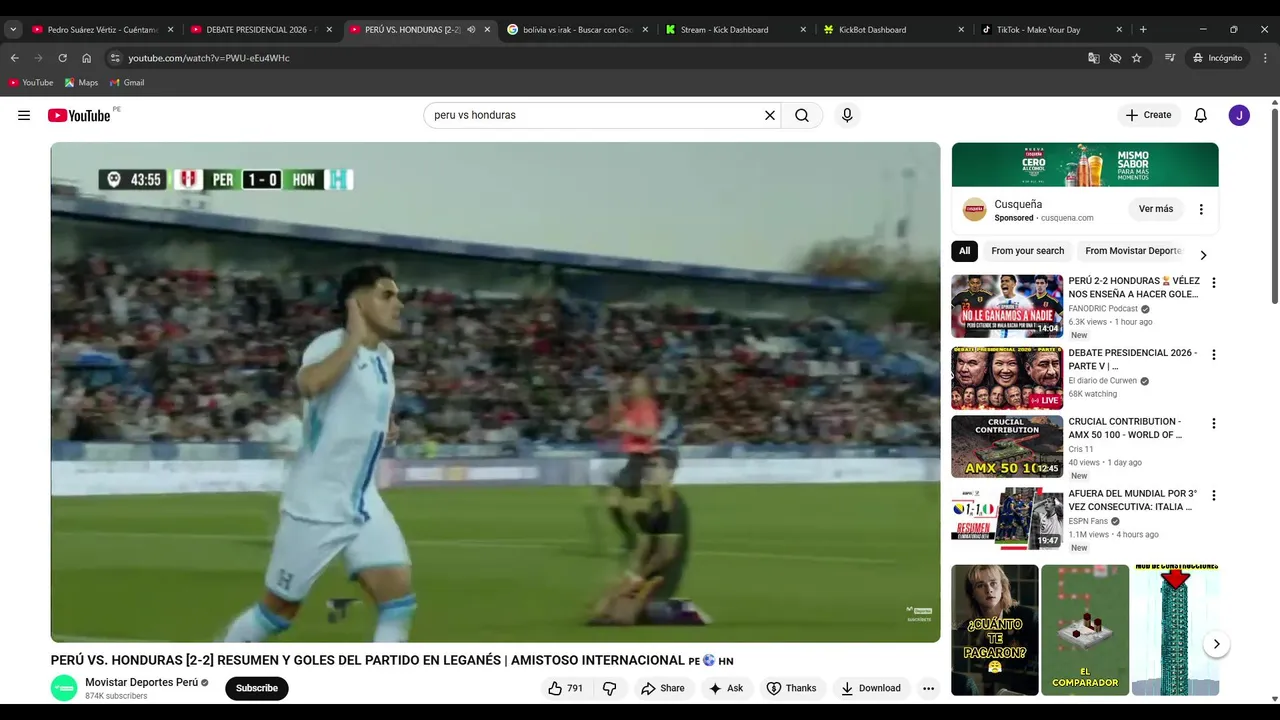Select From your search chip
This screenshot has height=720, width=1280.
[1027, 251]
